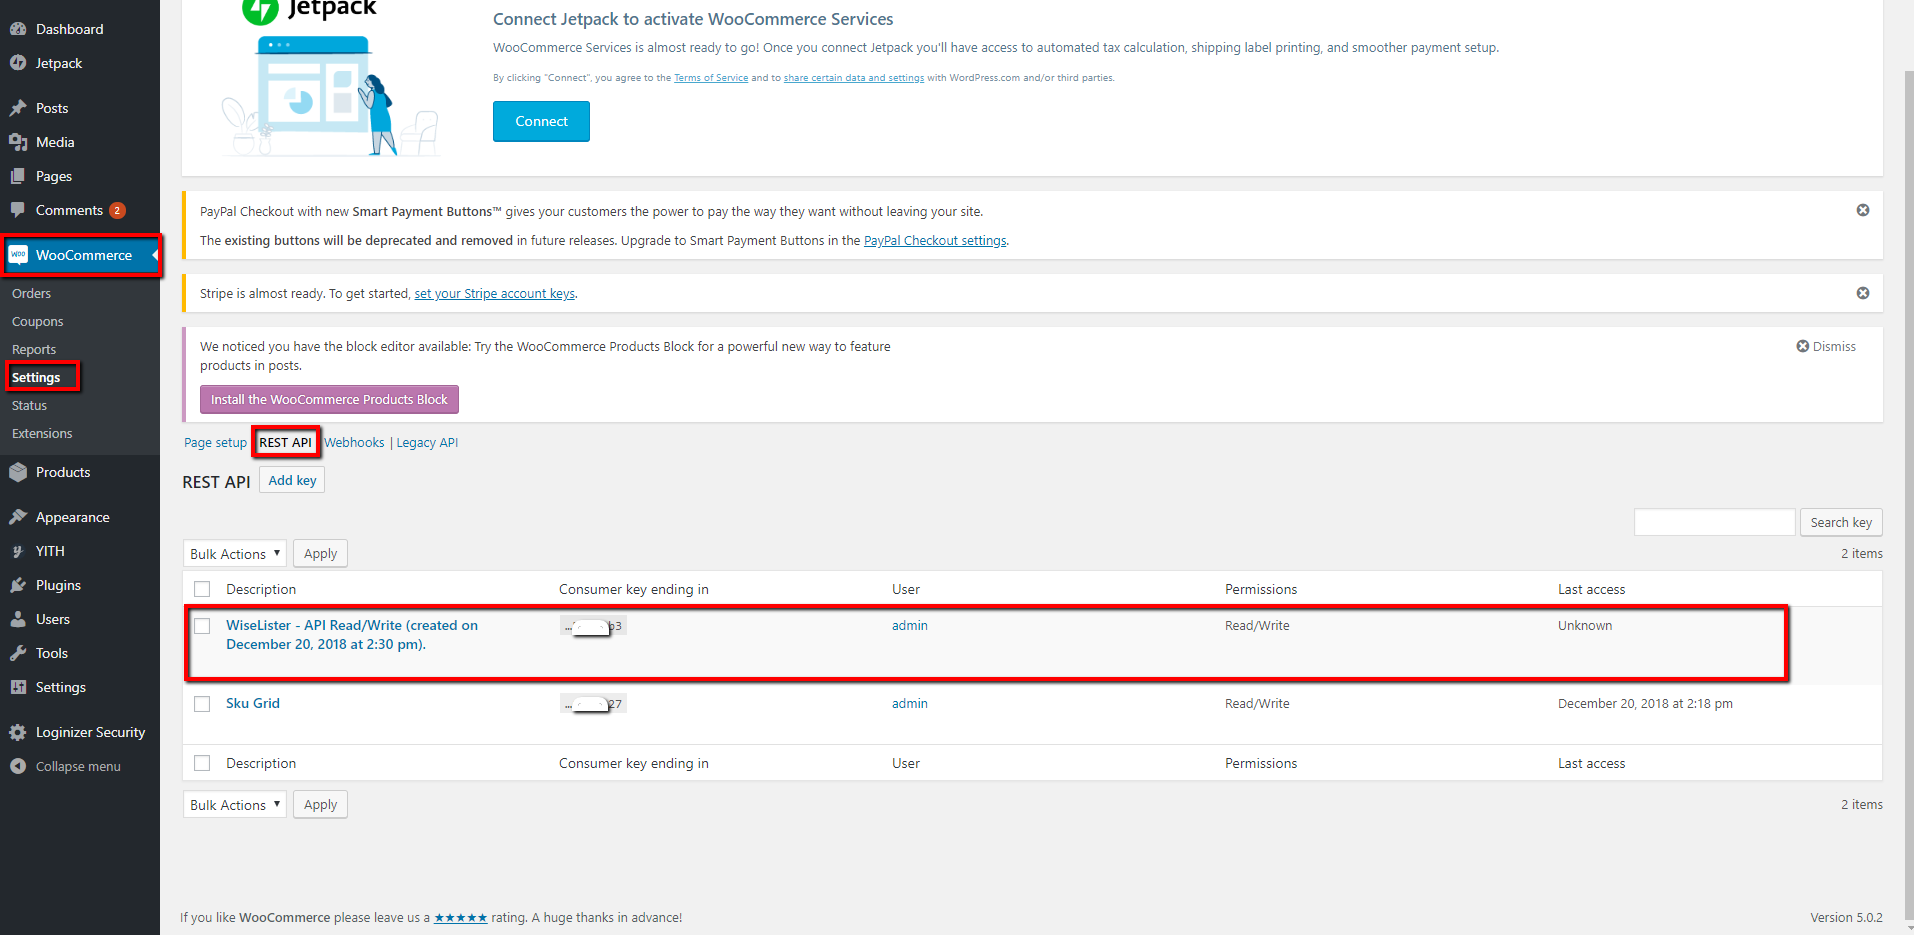This screenshot has width=1914, height=935.
Task: Click admin user in WiseLister row
Action: pos(910,625)
